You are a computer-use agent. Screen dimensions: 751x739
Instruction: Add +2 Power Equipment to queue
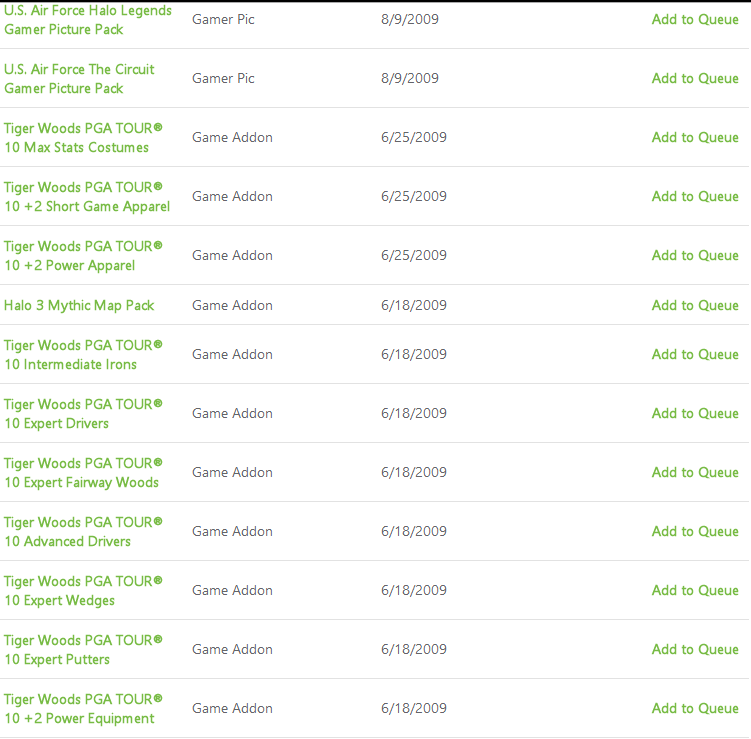(x=695, y=708)
